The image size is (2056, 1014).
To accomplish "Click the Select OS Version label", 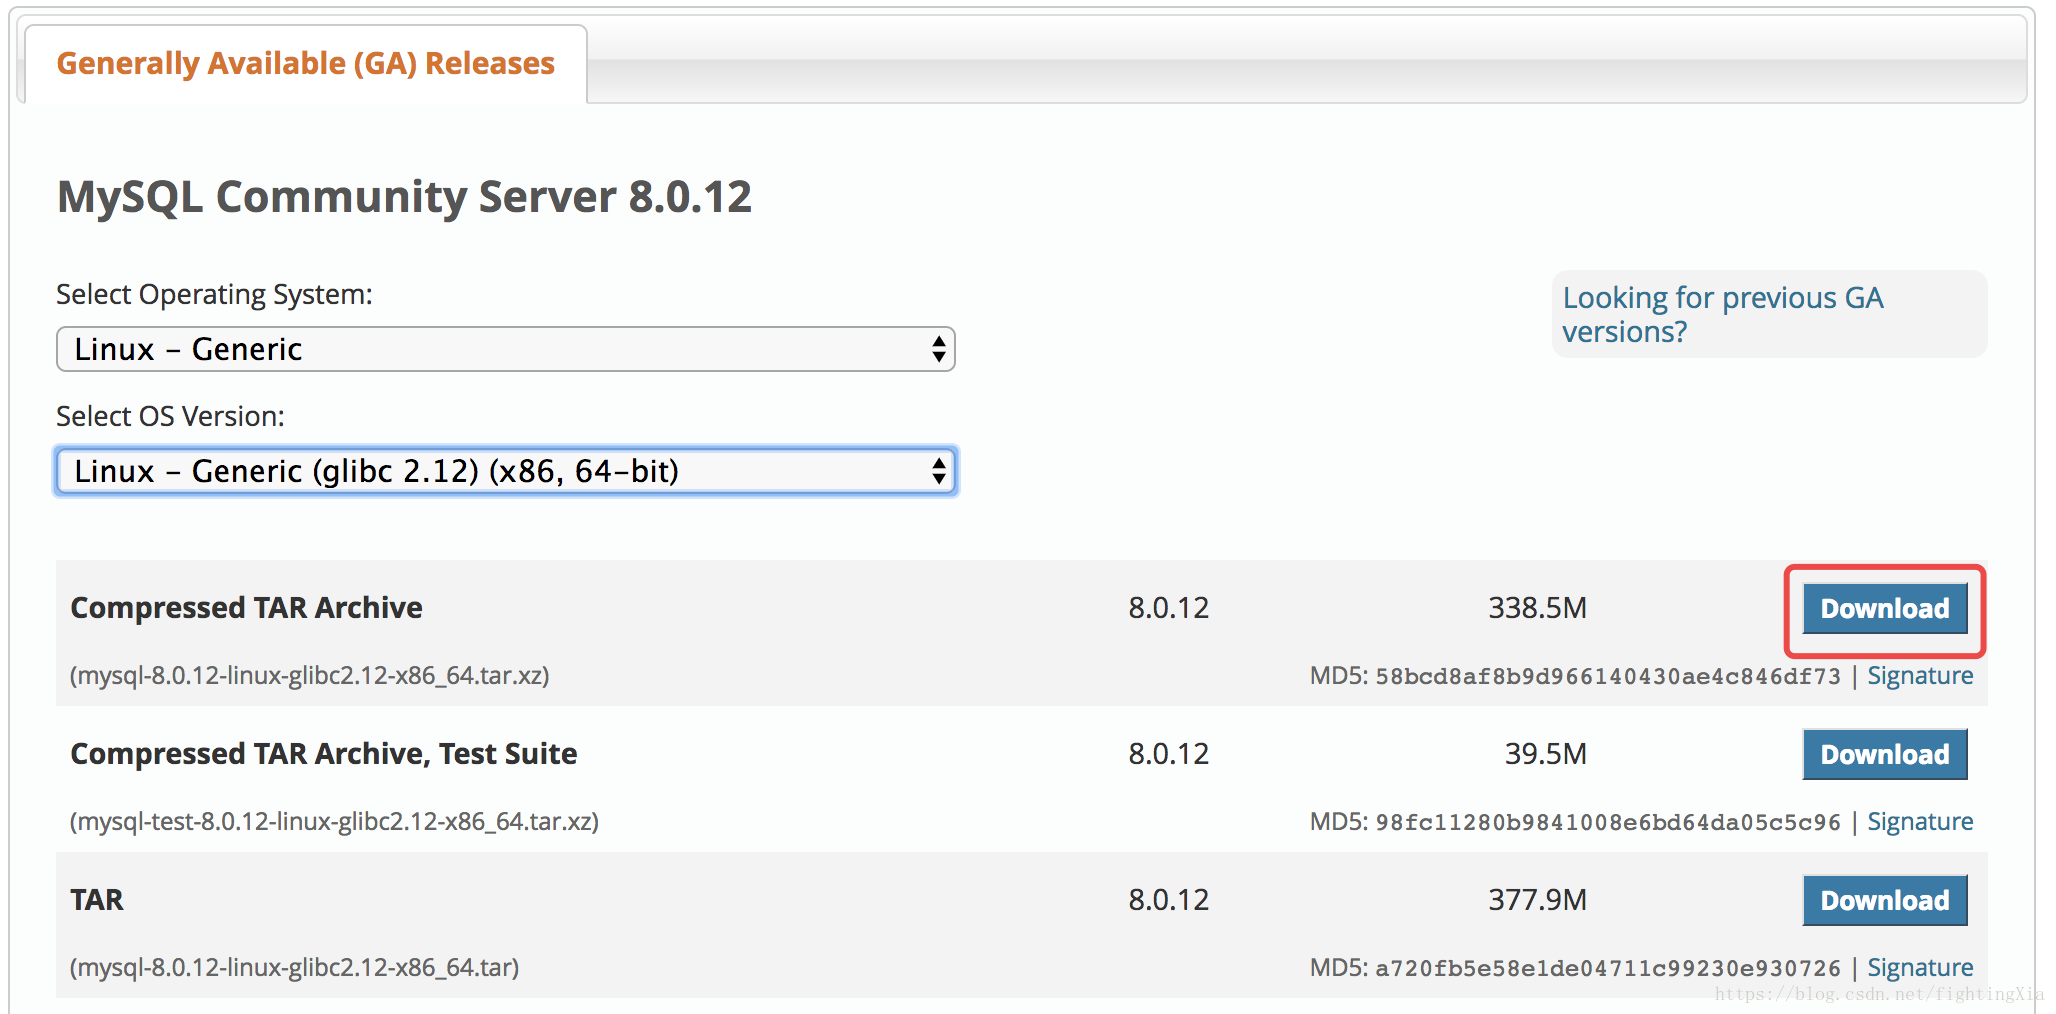I will point(170,416).
